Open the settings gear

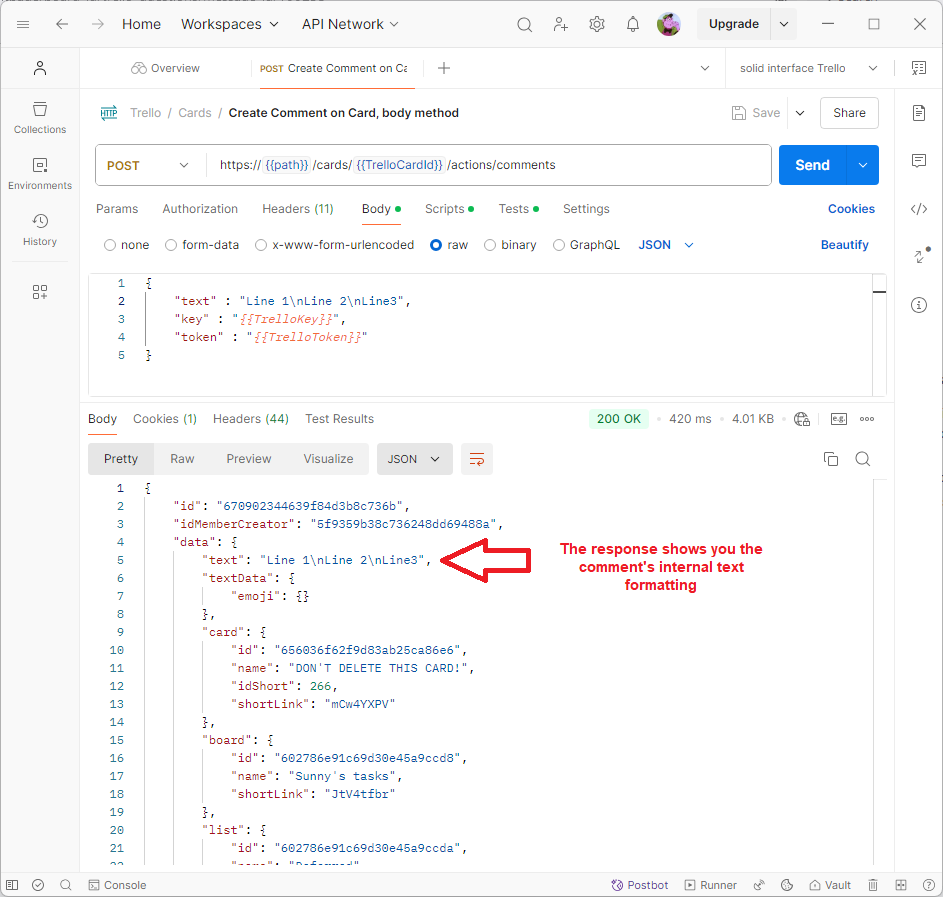[599, 24]
